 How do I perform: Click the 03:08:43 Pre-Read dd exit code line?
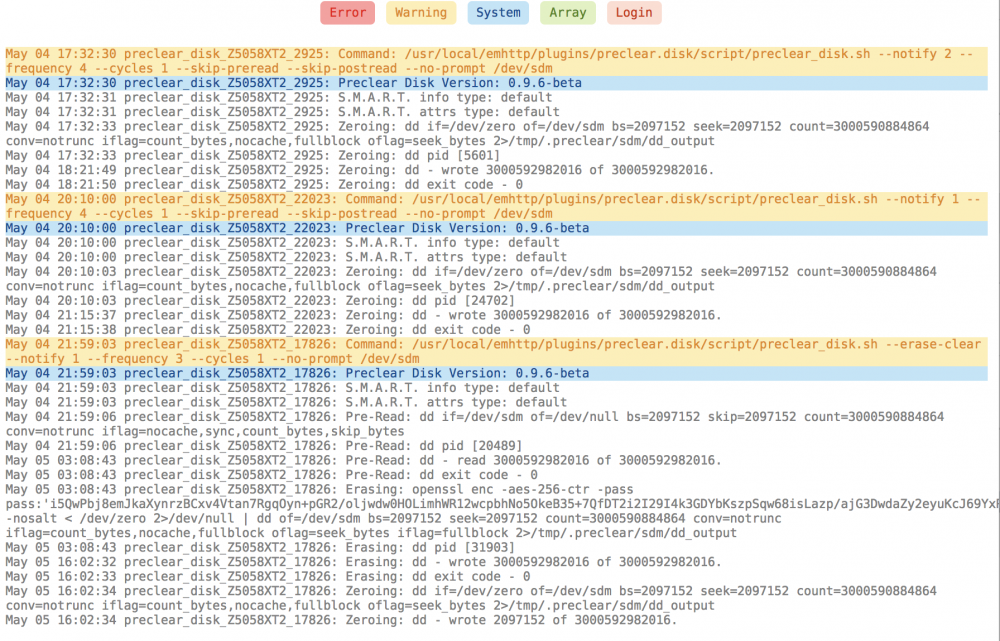[x=272, y=475]
